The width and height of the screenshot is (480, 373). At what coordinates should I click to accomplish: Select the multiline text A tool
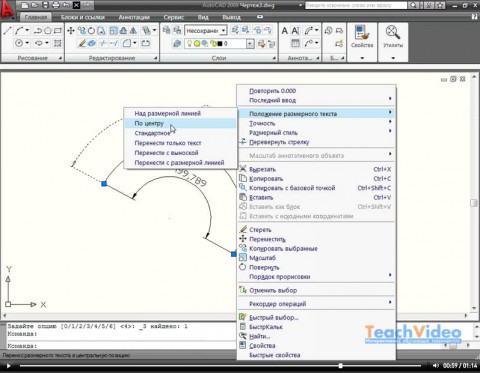(x=284, y=31)
